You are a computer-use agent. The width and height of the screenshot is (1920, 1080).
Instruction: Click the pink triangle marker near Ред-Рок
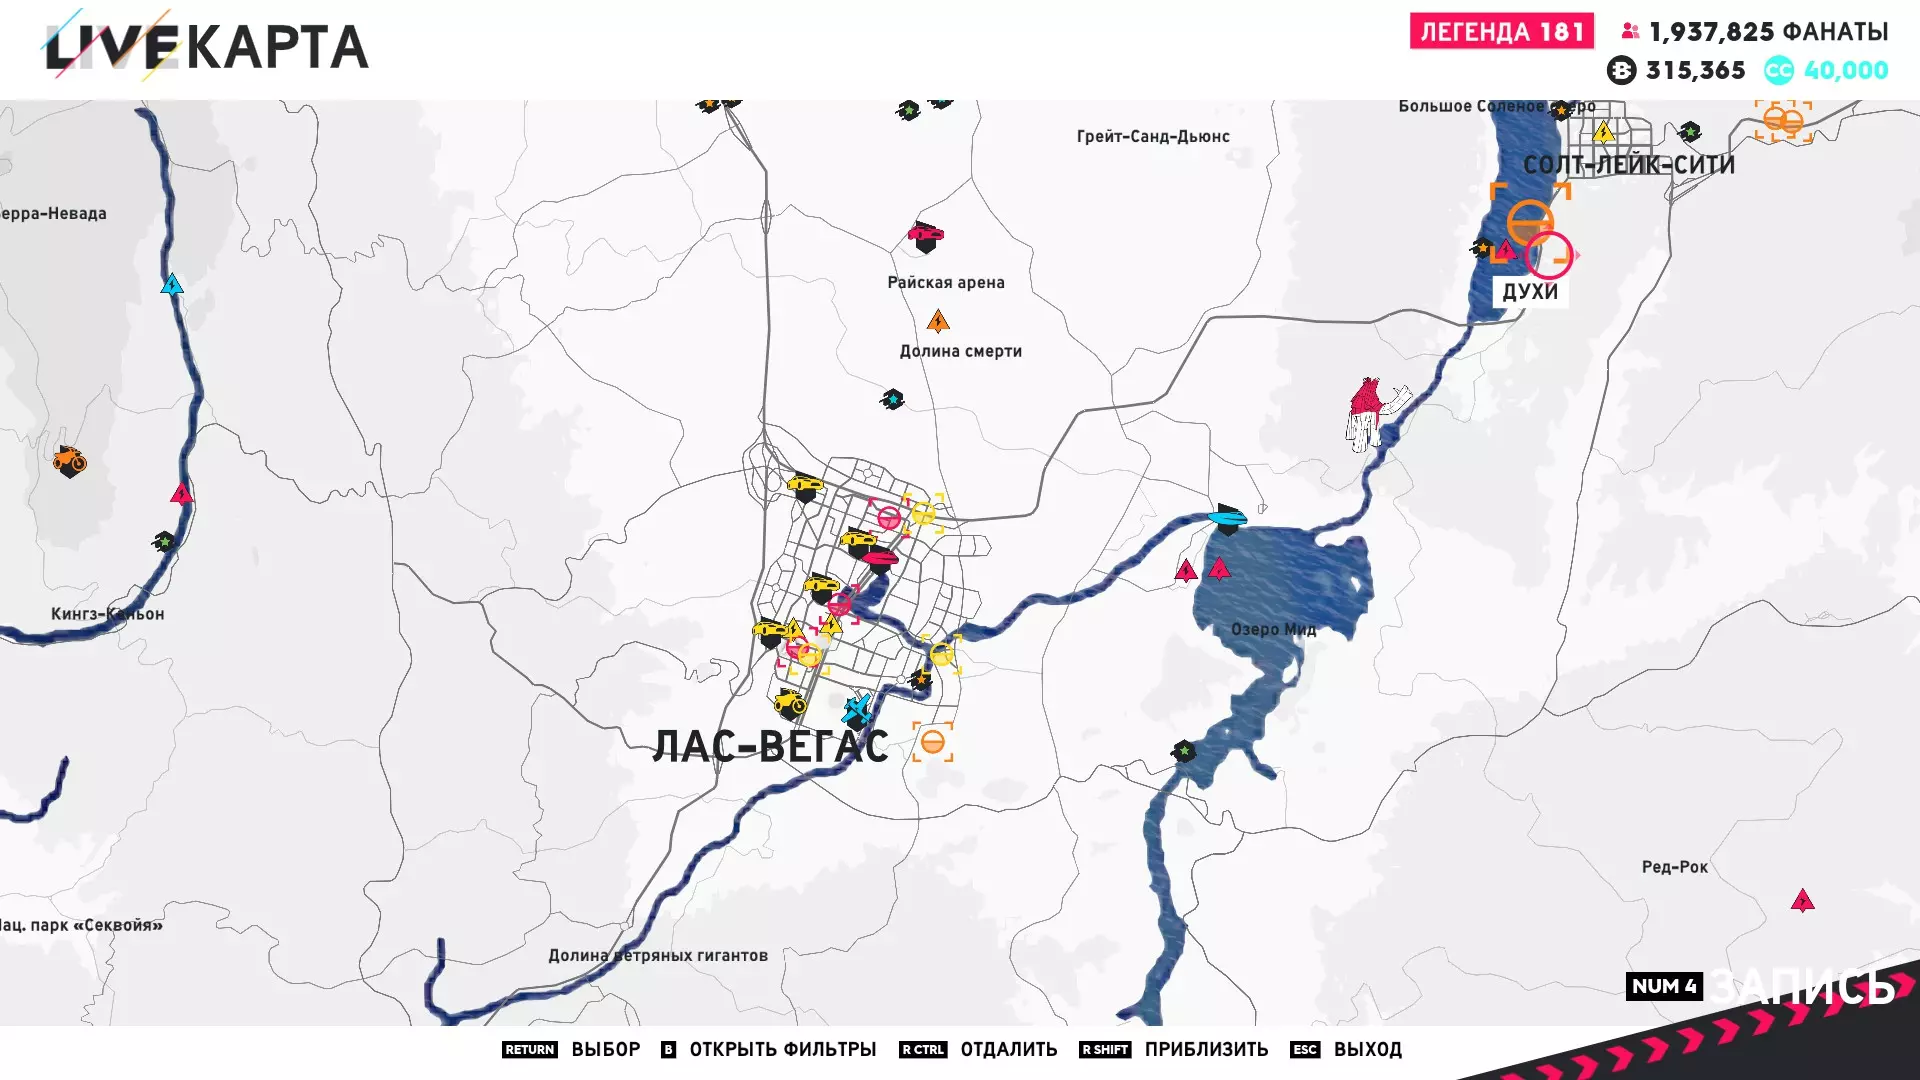[1802, 902]
